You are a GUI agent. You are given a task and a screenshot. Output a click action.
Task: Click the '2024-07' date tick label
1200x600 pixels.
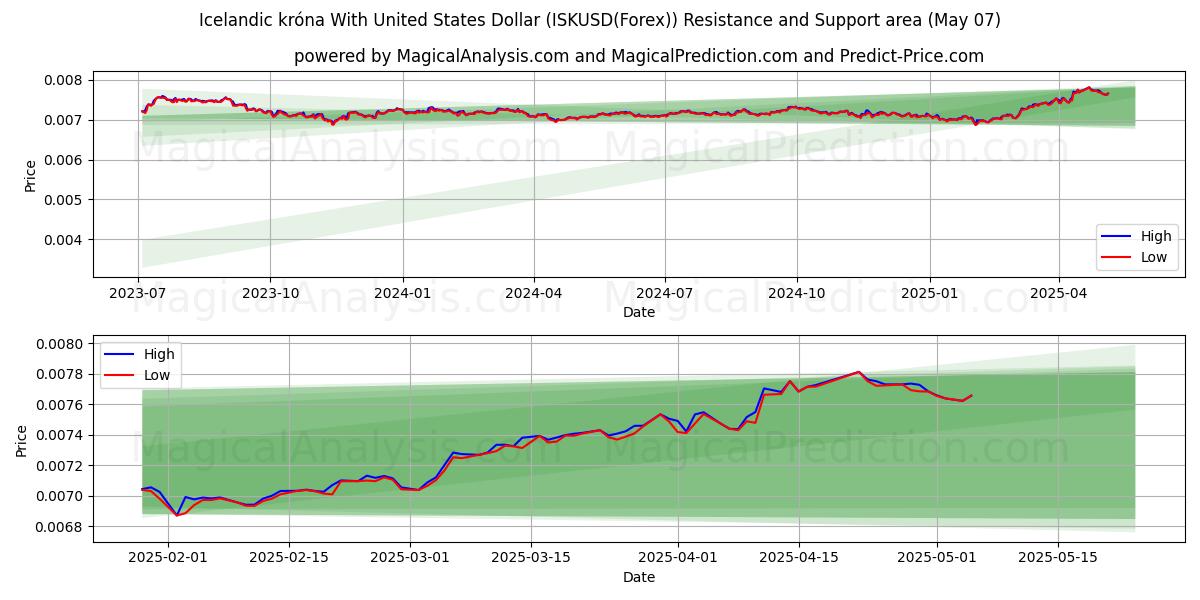665,294
